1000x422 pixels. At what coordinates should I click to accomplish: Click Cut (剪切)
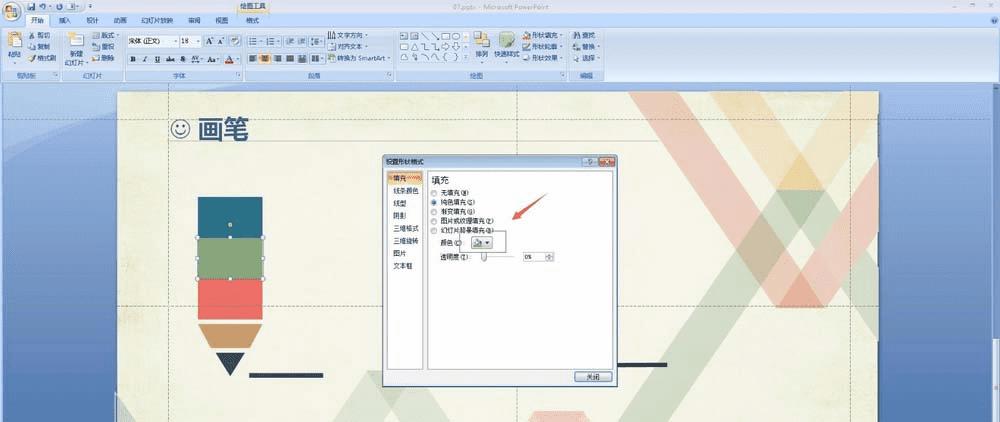point(39,35)
